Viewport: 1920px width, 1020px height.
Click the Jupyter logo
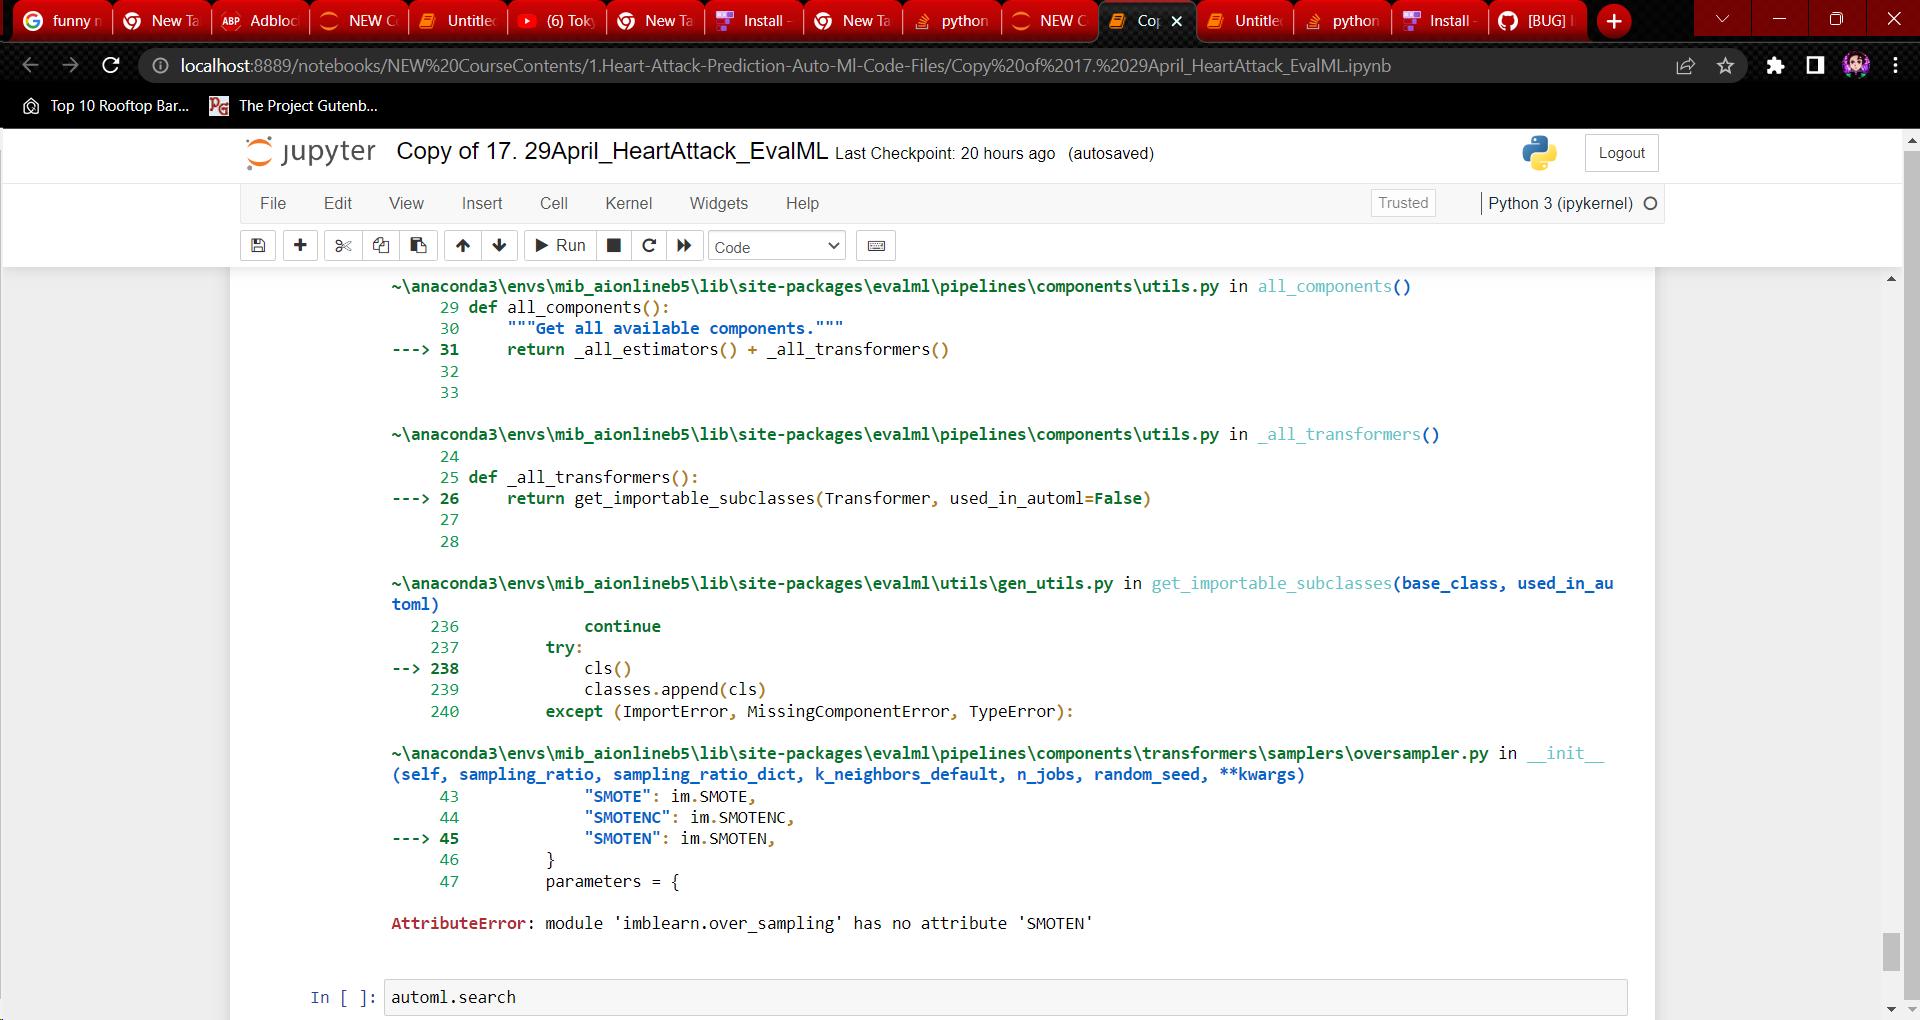coord(311,152)
